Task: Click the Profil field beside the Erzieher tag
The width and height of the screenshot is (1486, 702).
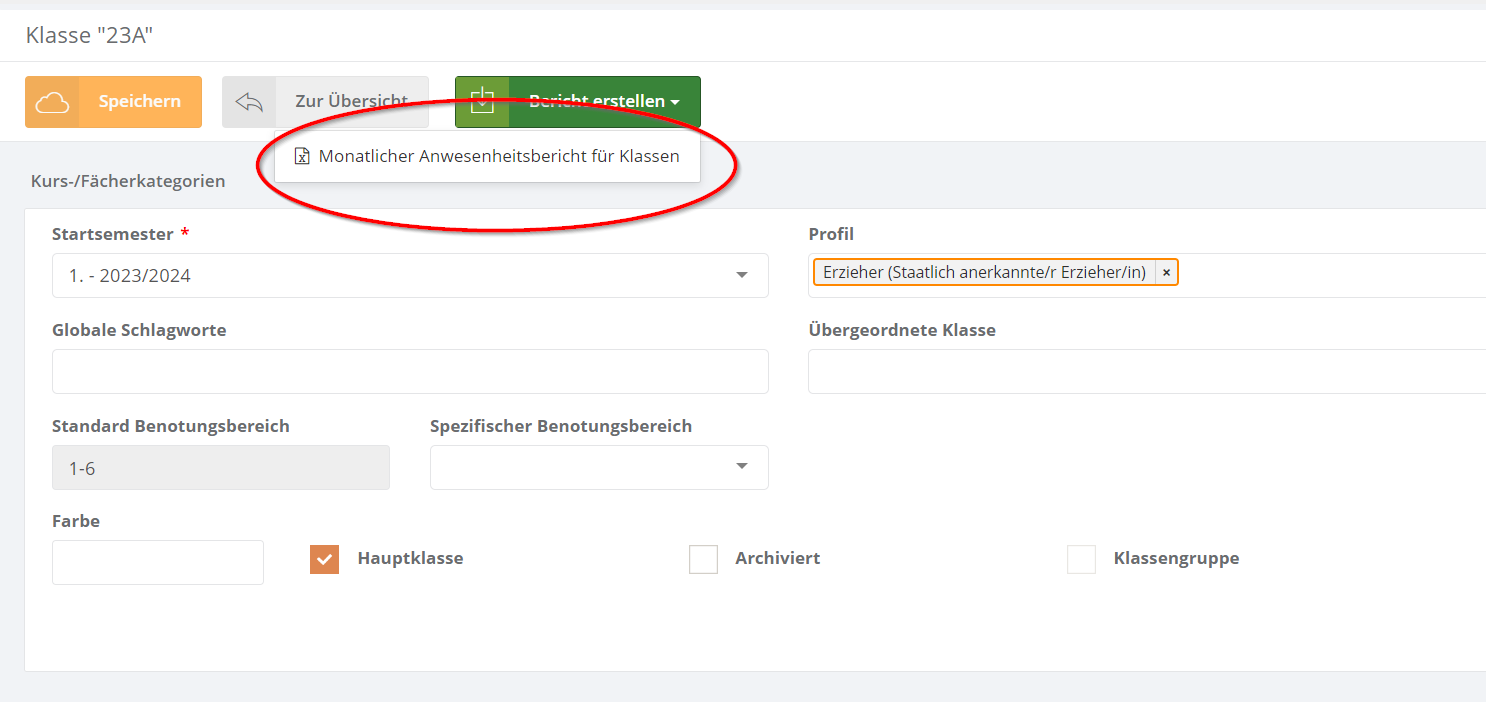Action: [x=1330, y=275]
